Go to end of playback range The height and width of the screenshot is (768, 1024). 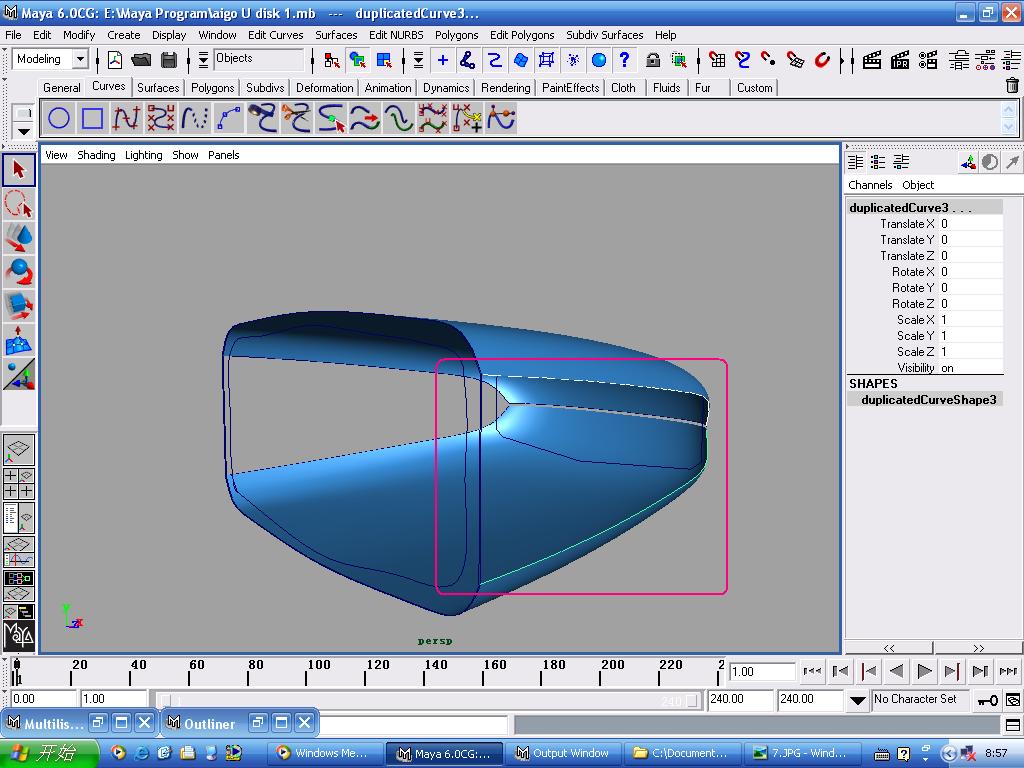click(x=1008, y=671)
